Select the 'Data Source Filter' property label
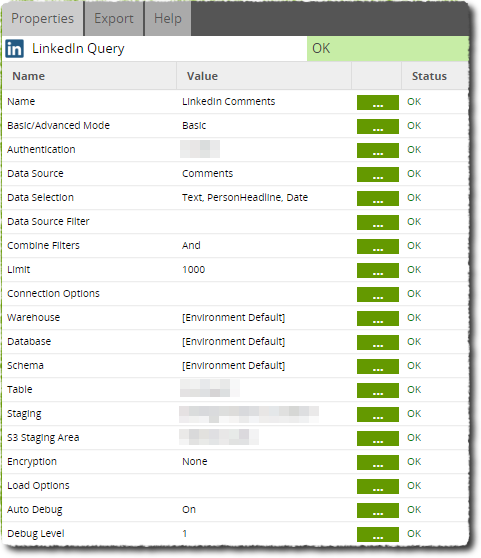 [x=48, y=221]
